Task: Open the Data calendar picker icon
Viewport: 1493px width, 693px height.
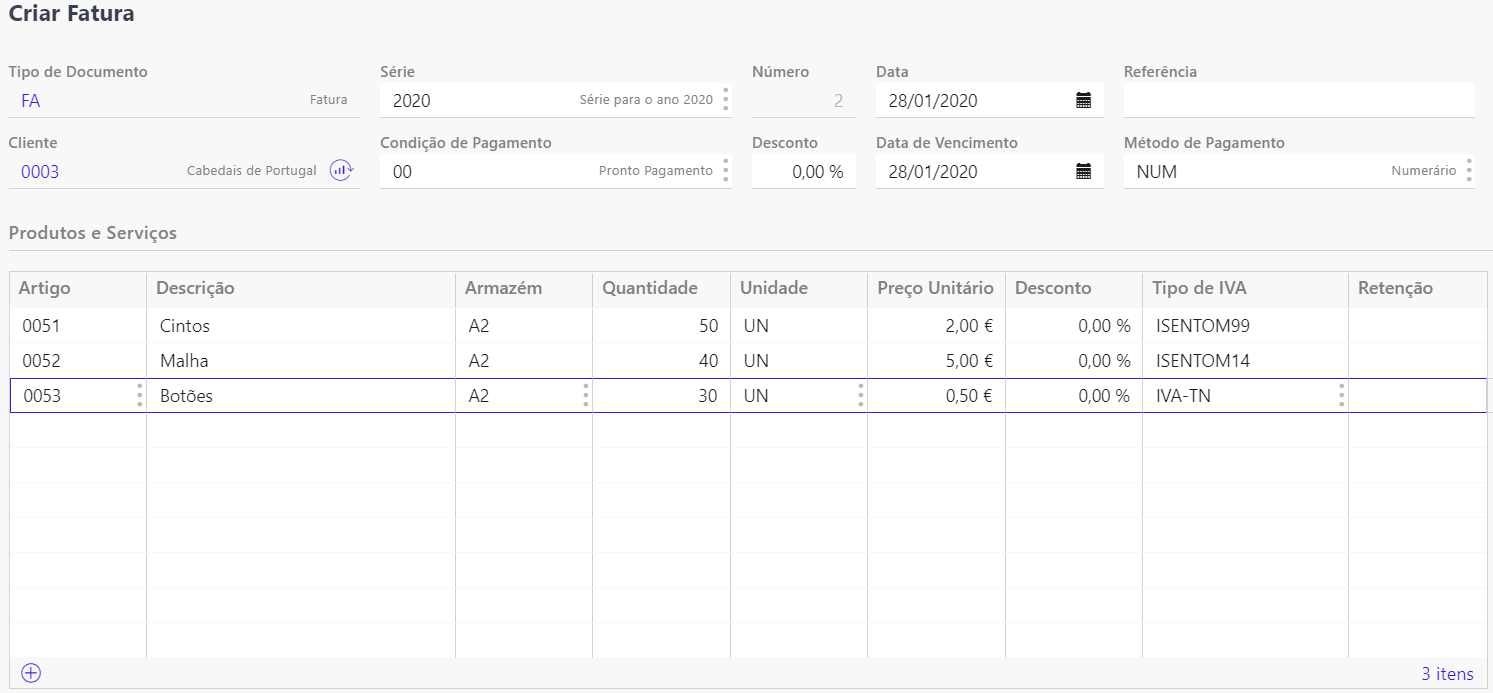Action: coord(1083,100)
